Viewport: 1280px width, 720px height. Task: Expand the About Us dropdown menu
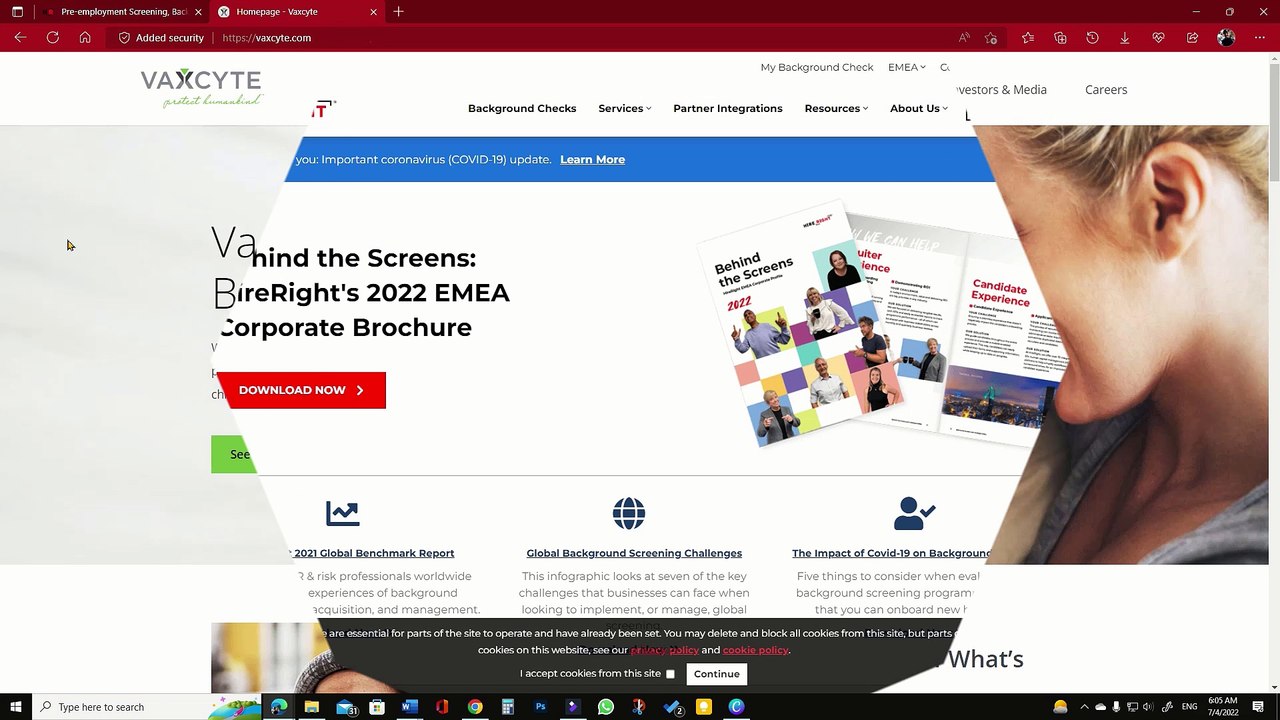[x=919, y=108]
